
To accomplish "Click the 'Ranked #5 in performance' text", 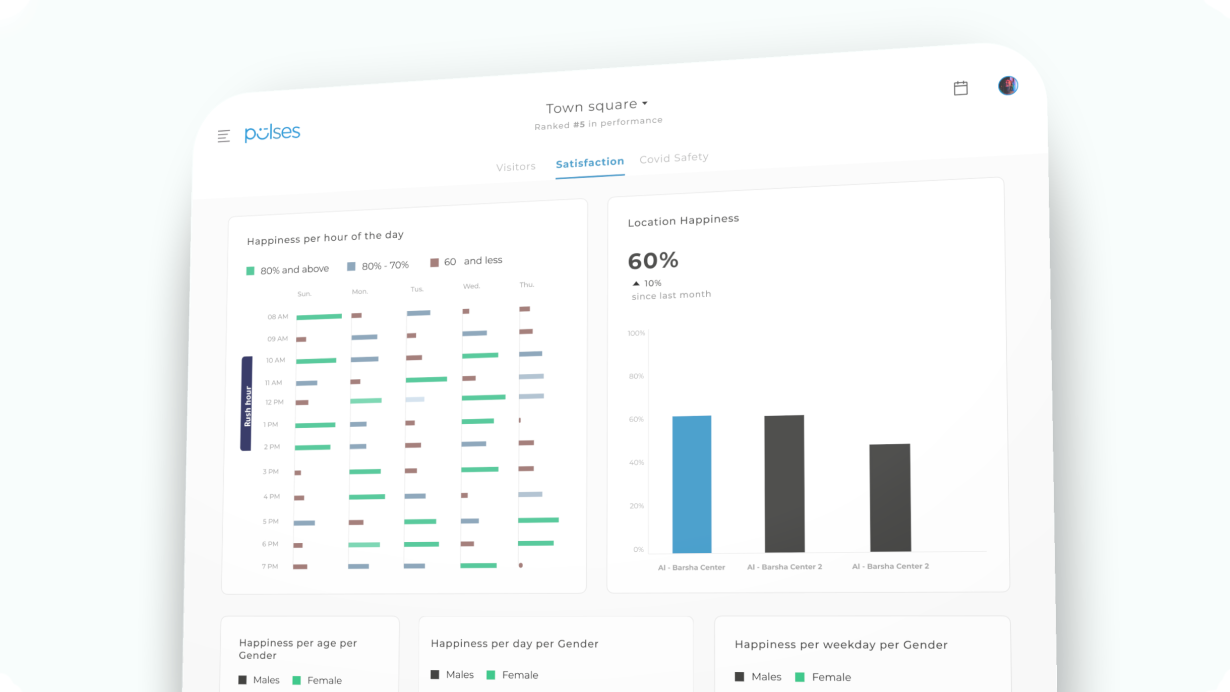I will pyautogui.click(x=598, y=124).
